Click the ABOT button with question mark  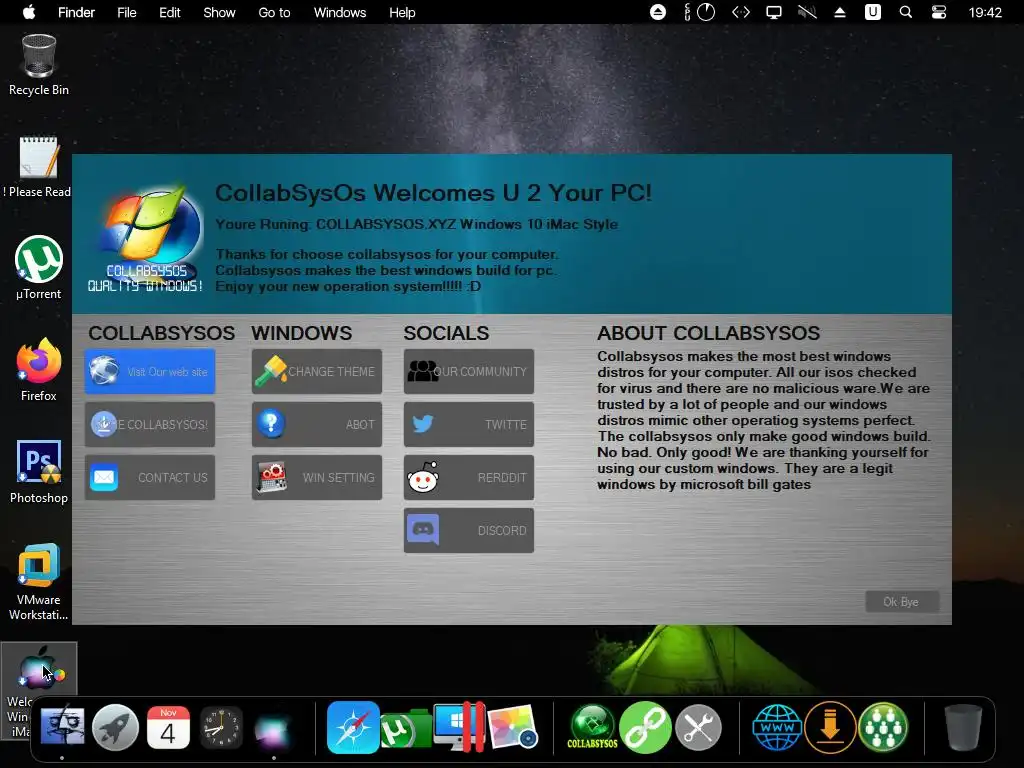[317, 424]
